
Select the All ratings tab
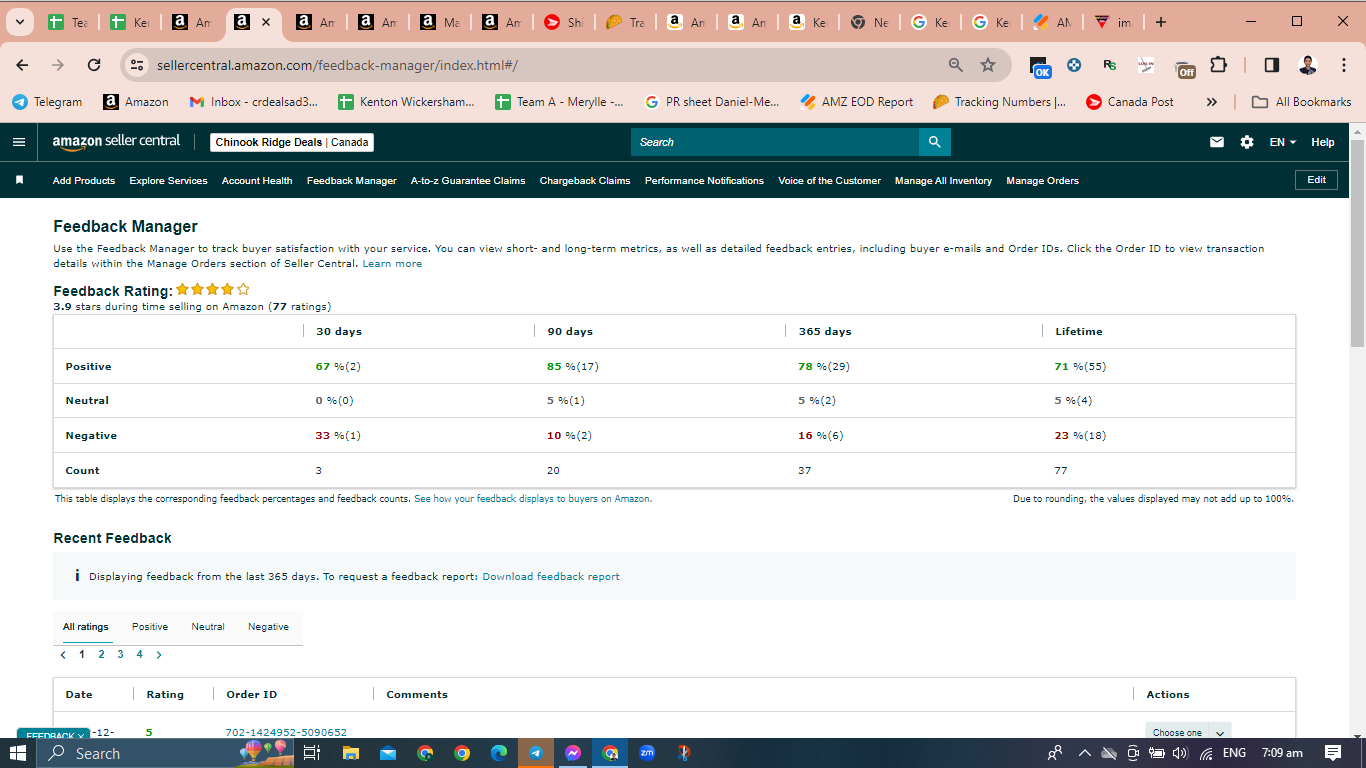pyautogui.click(x=86, y=627)
